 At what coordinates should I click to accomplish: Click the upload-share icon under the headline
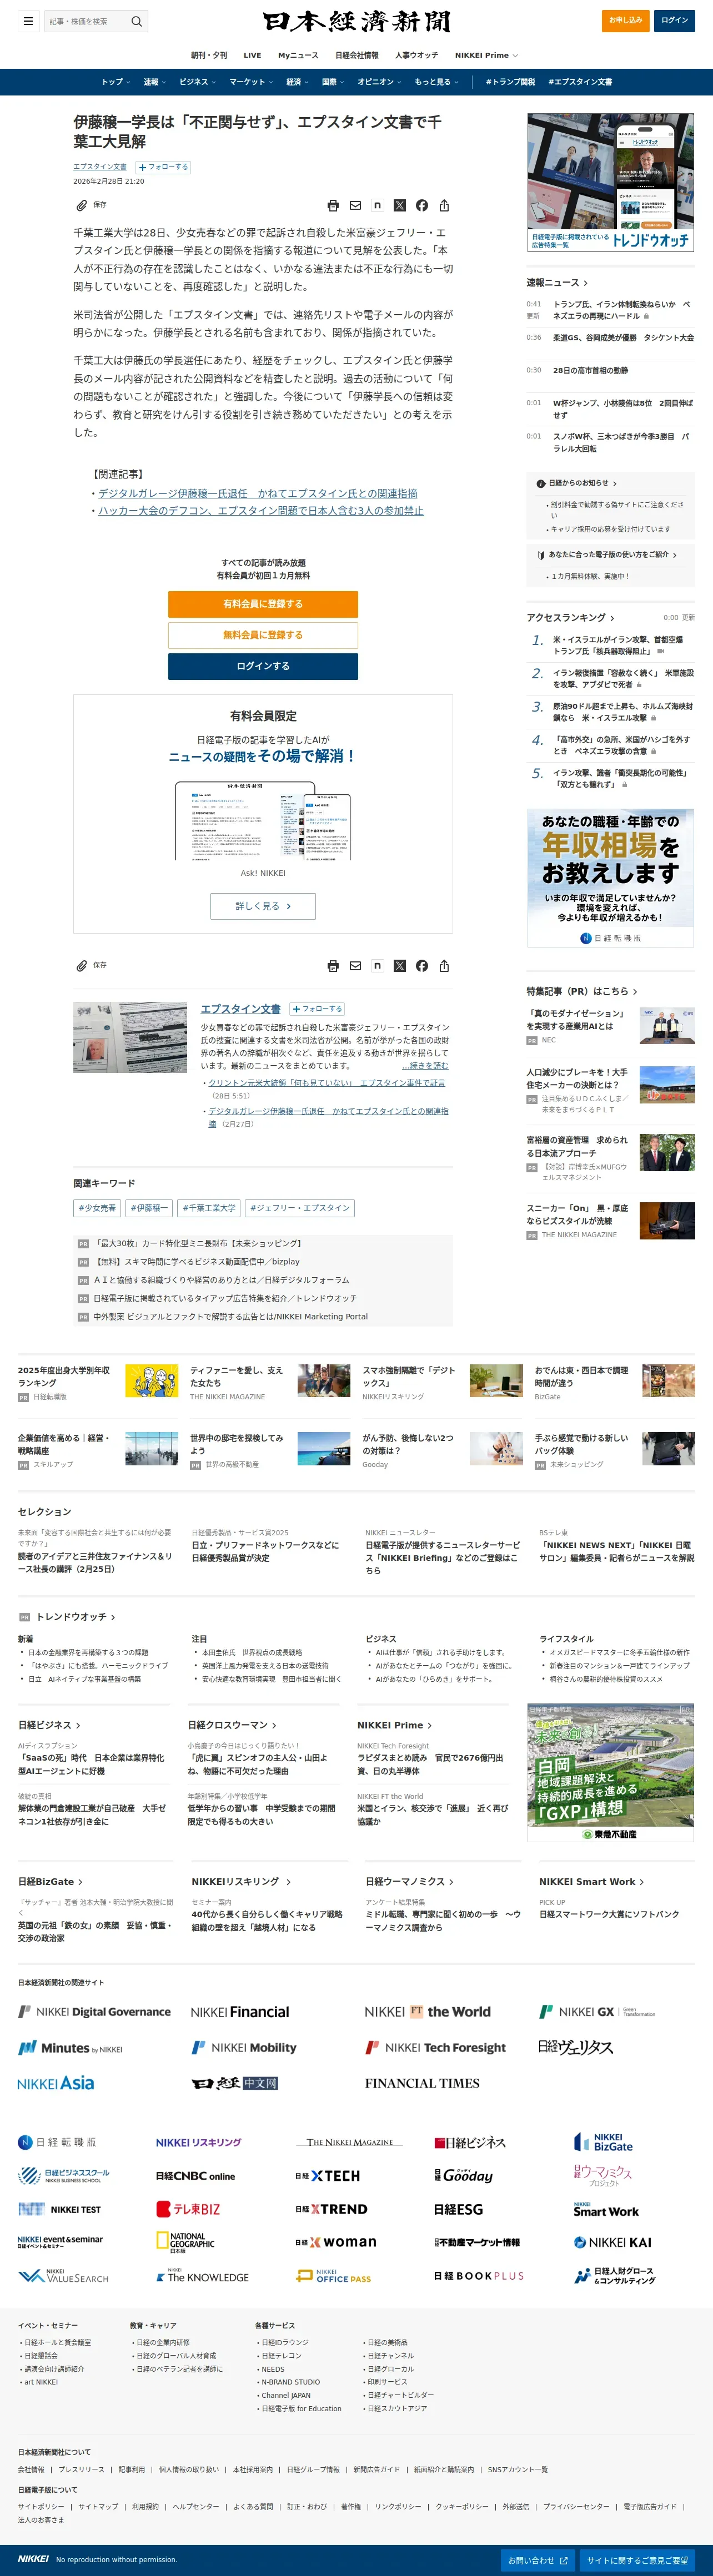[x=444, y=205]
